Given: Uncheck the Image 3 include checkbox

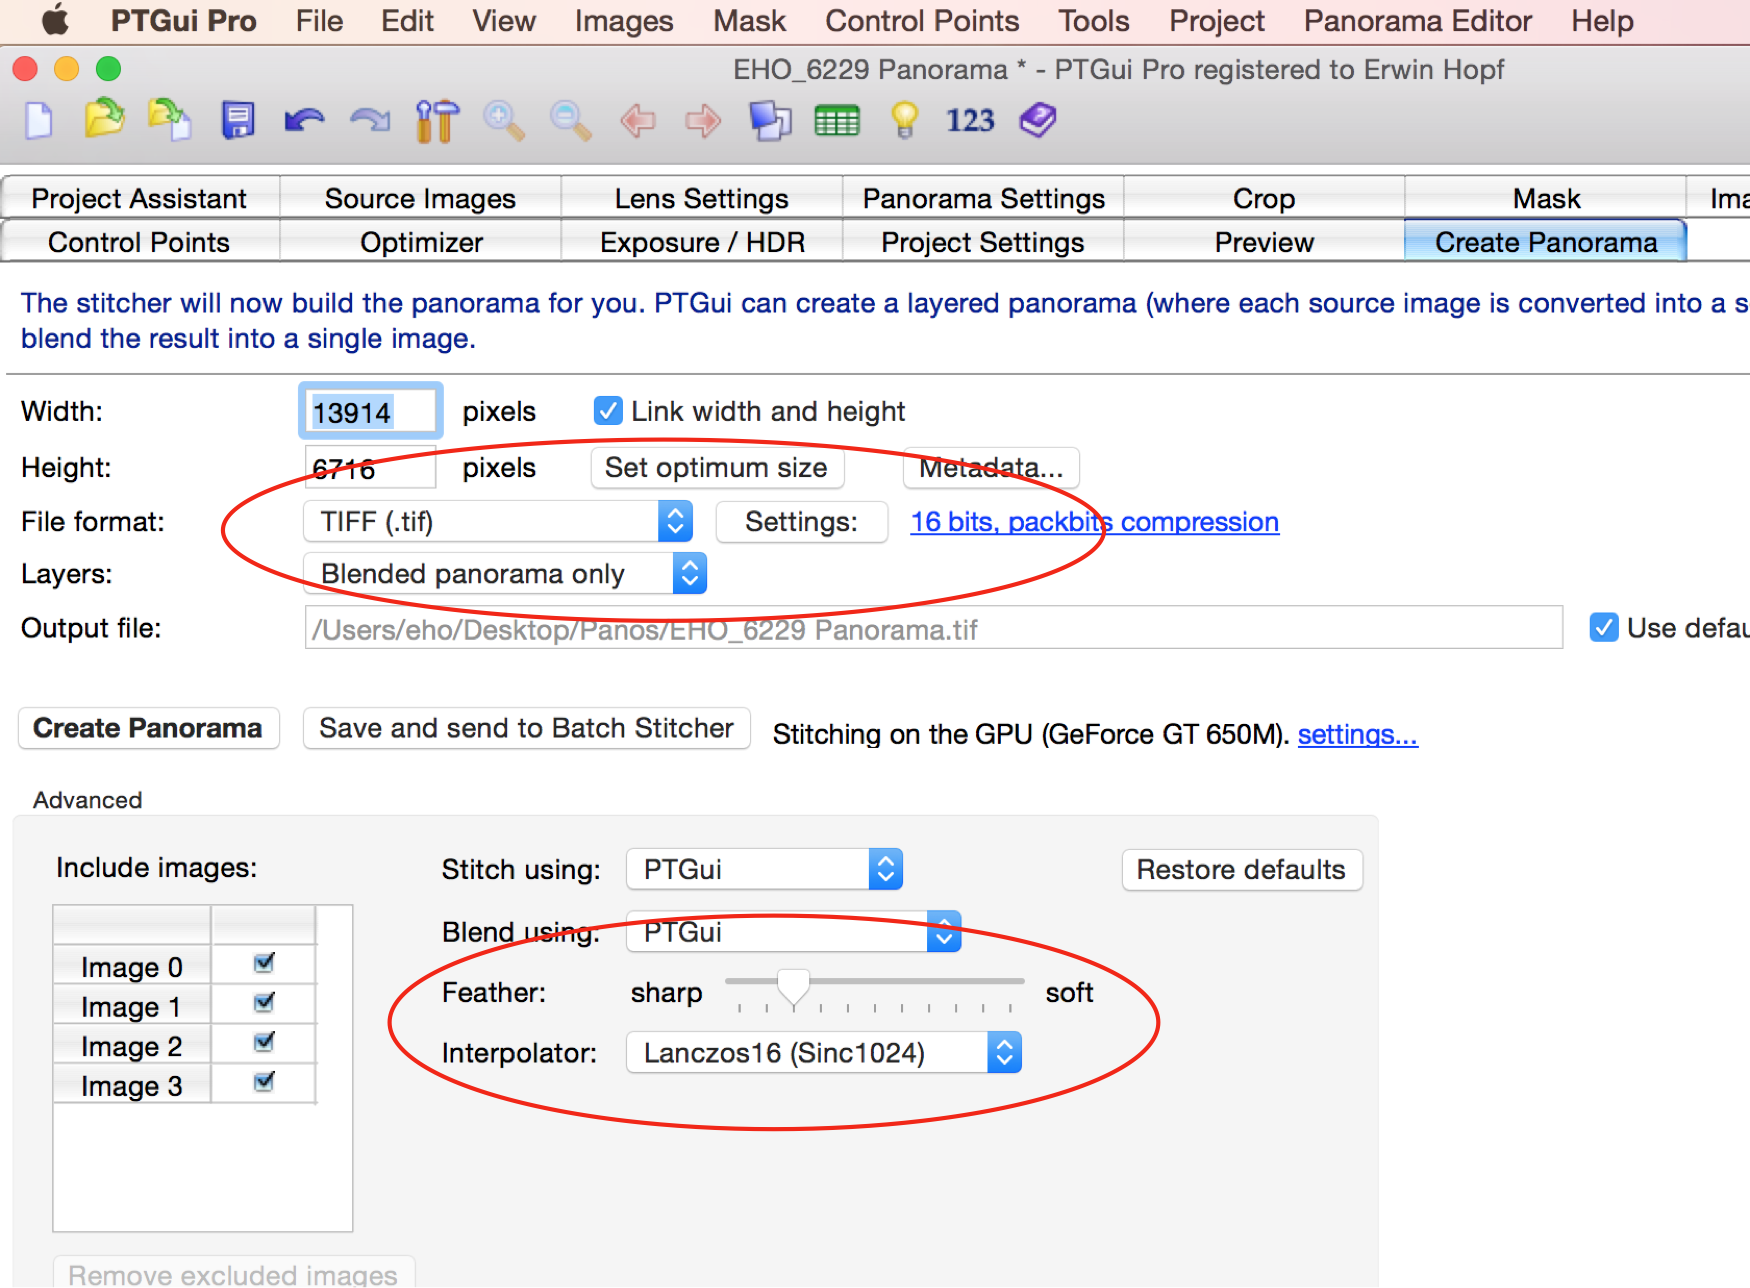Looking at the screenshot, I should [264, 1082].
